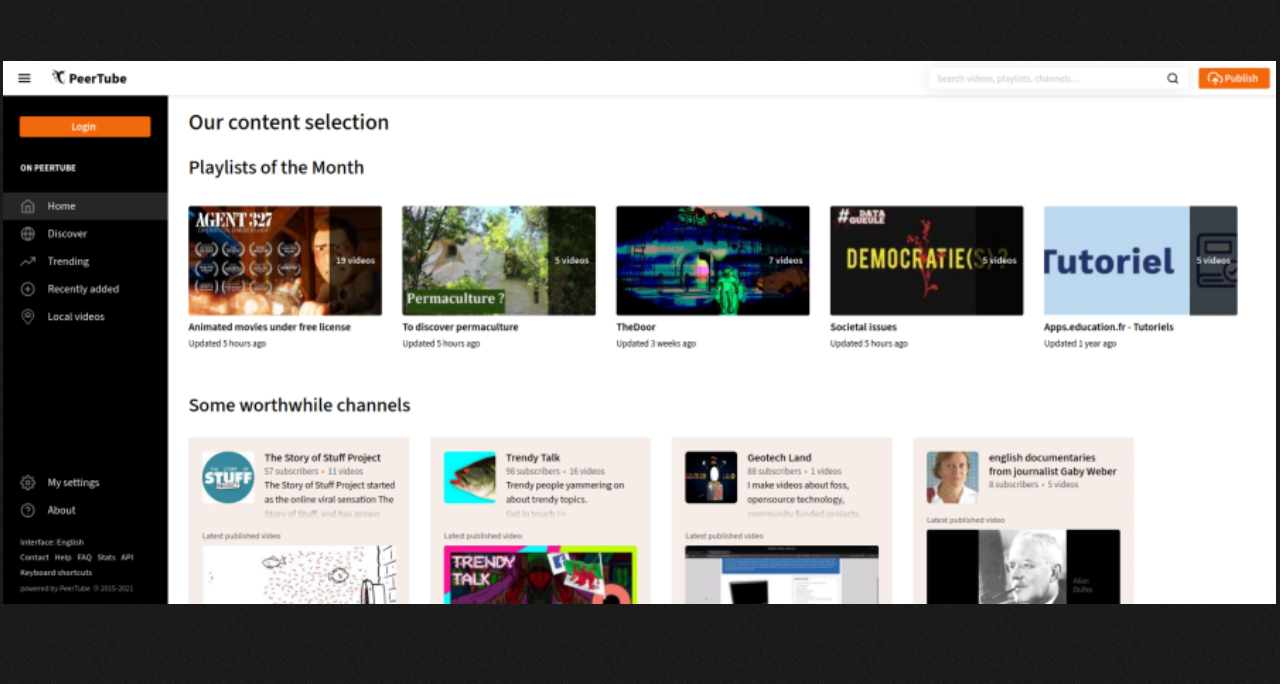This screenshot has height=684, width=1280.
Task: Open the Democratie(s) playlist thumbnail
Action: tap(927, 261)
